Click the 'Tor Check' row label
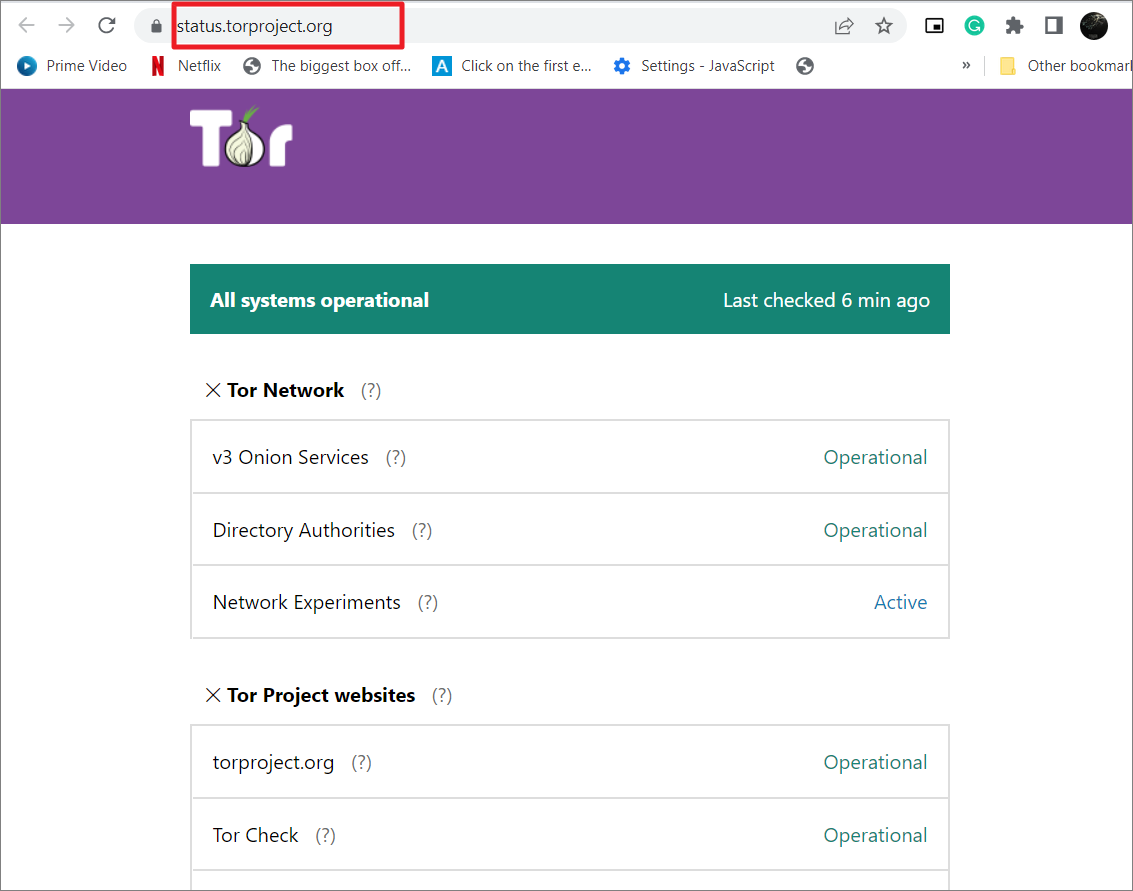The height and width of the screenshot is (891, 1133). 255,835
